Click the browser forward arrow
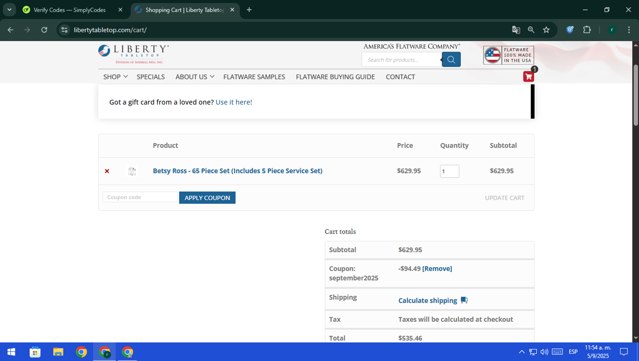This screenshot has width=639, height=361. 27,30
